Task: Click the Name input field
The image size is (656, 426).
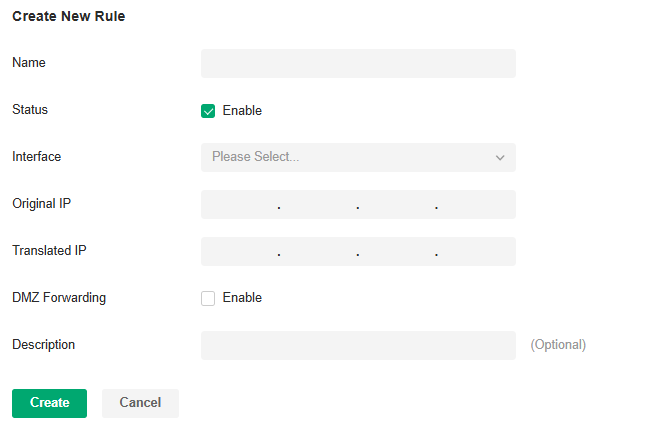Action: 358,63
